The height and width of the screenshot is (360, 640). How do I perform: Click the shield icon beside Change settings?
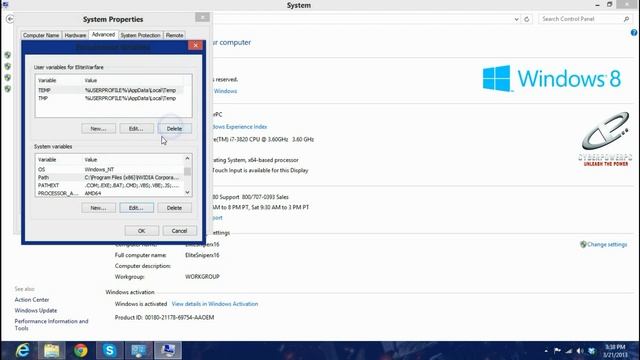pyautogui.click(x=583, y=244)
